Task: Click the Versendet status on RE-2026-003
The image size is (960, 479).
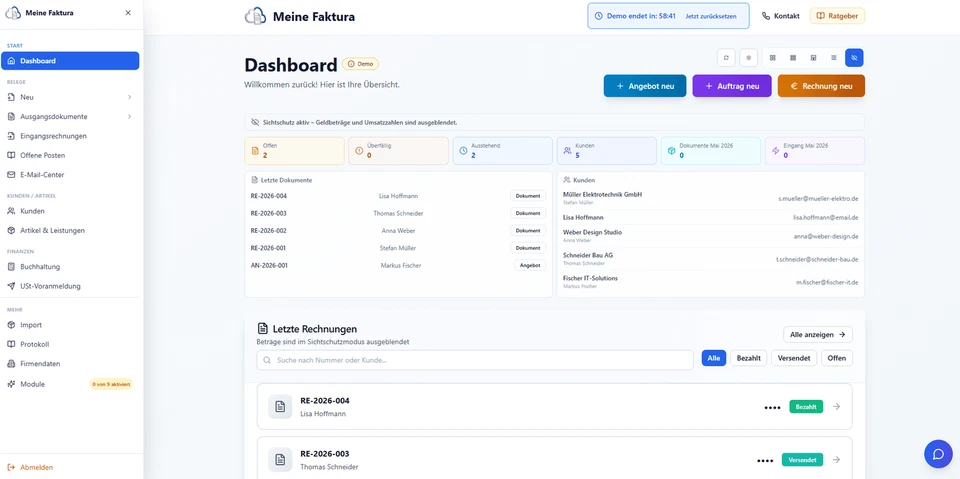Action: [803, 459]
